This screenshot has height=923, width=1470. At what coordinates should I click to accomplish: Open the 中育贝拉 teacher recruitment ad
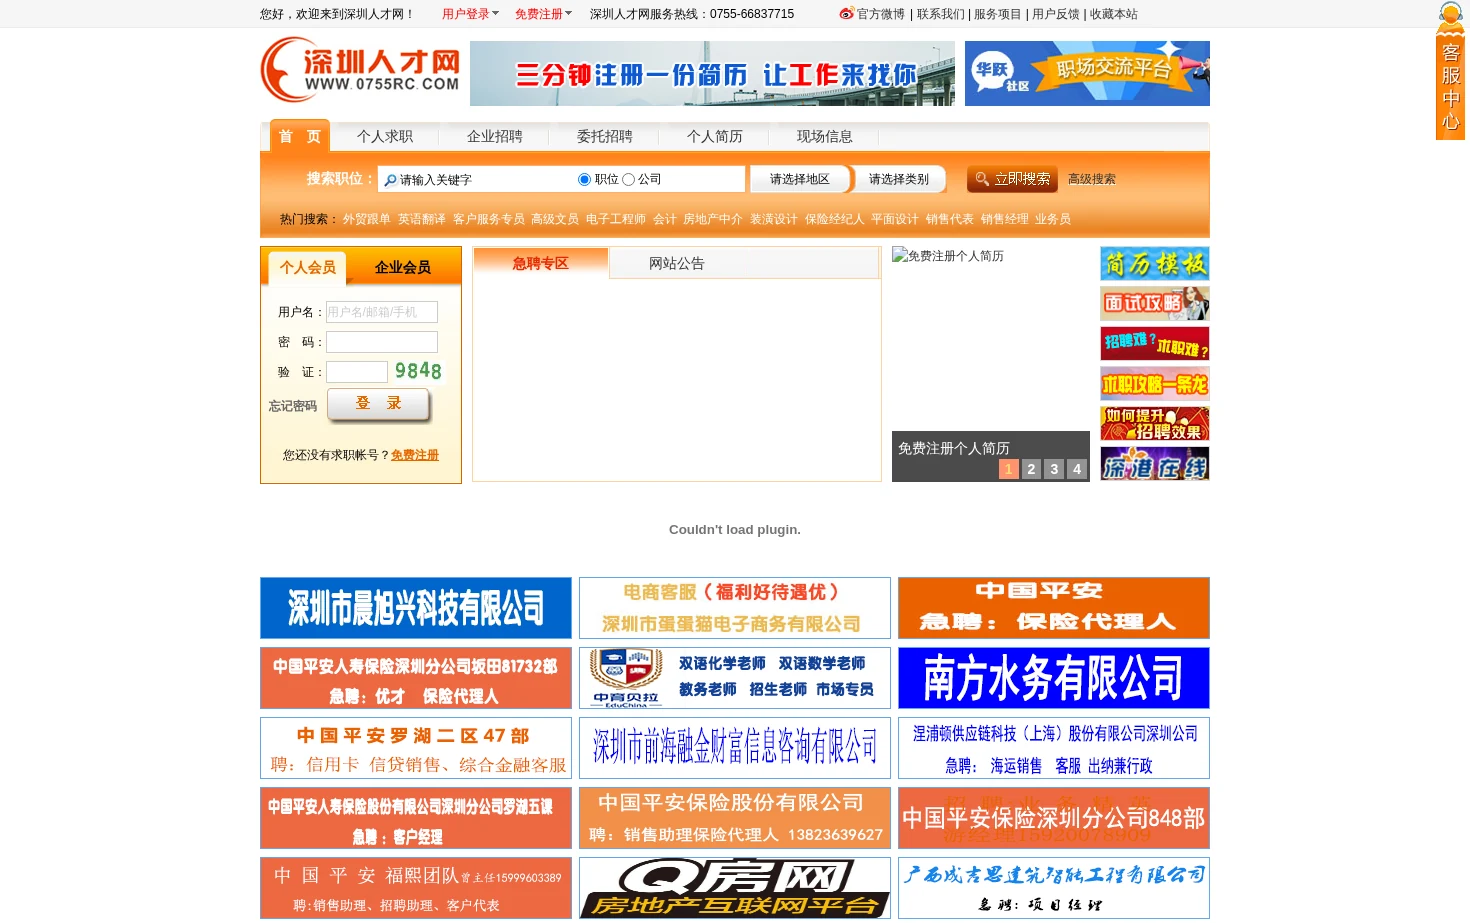(735, 678)
